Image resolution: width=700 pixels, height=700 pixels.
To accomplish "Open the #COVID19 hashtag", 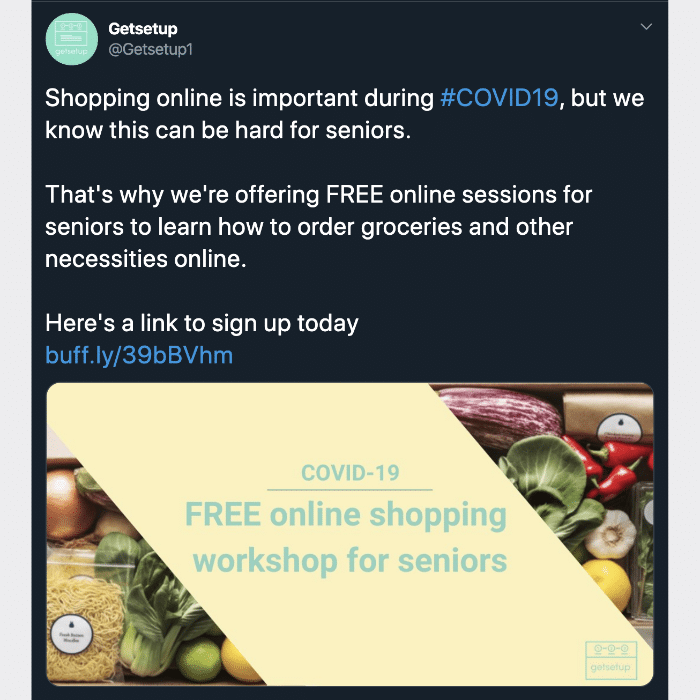I will click(499, 98).
